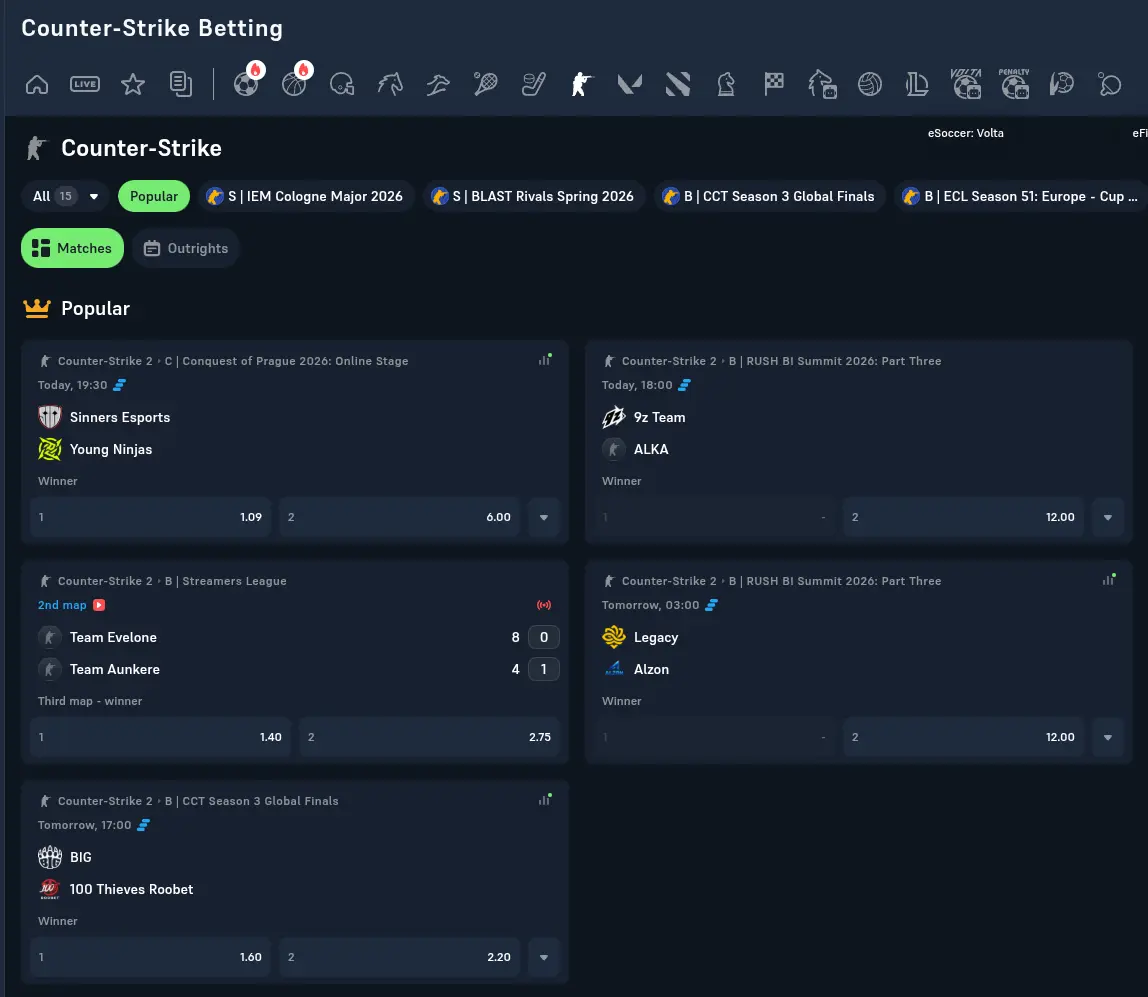Select the Tennis sport icon
Screen dimensions: 1148x997
[485, 84]
